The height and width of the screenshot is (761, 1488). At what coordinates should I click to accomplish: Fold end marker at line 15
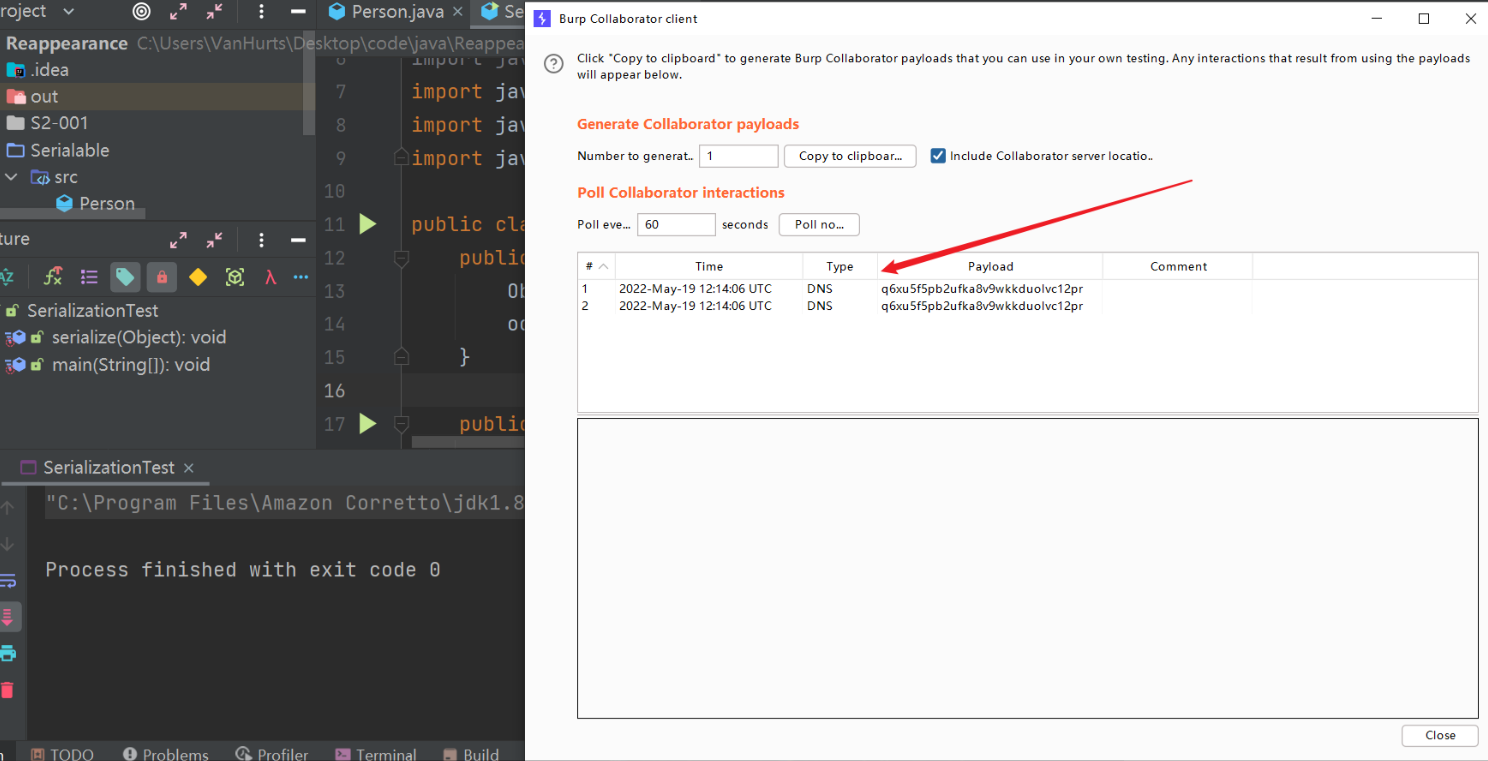tap(401, 357)
